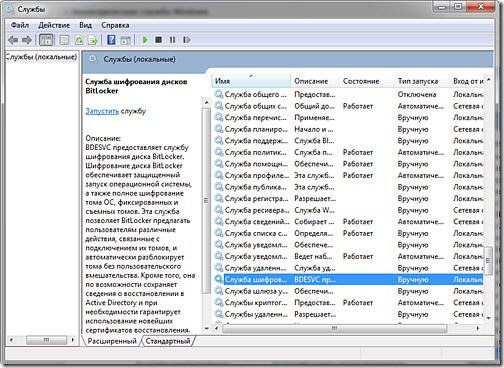Select the Служба профиле... row name

tap(257, 175)
